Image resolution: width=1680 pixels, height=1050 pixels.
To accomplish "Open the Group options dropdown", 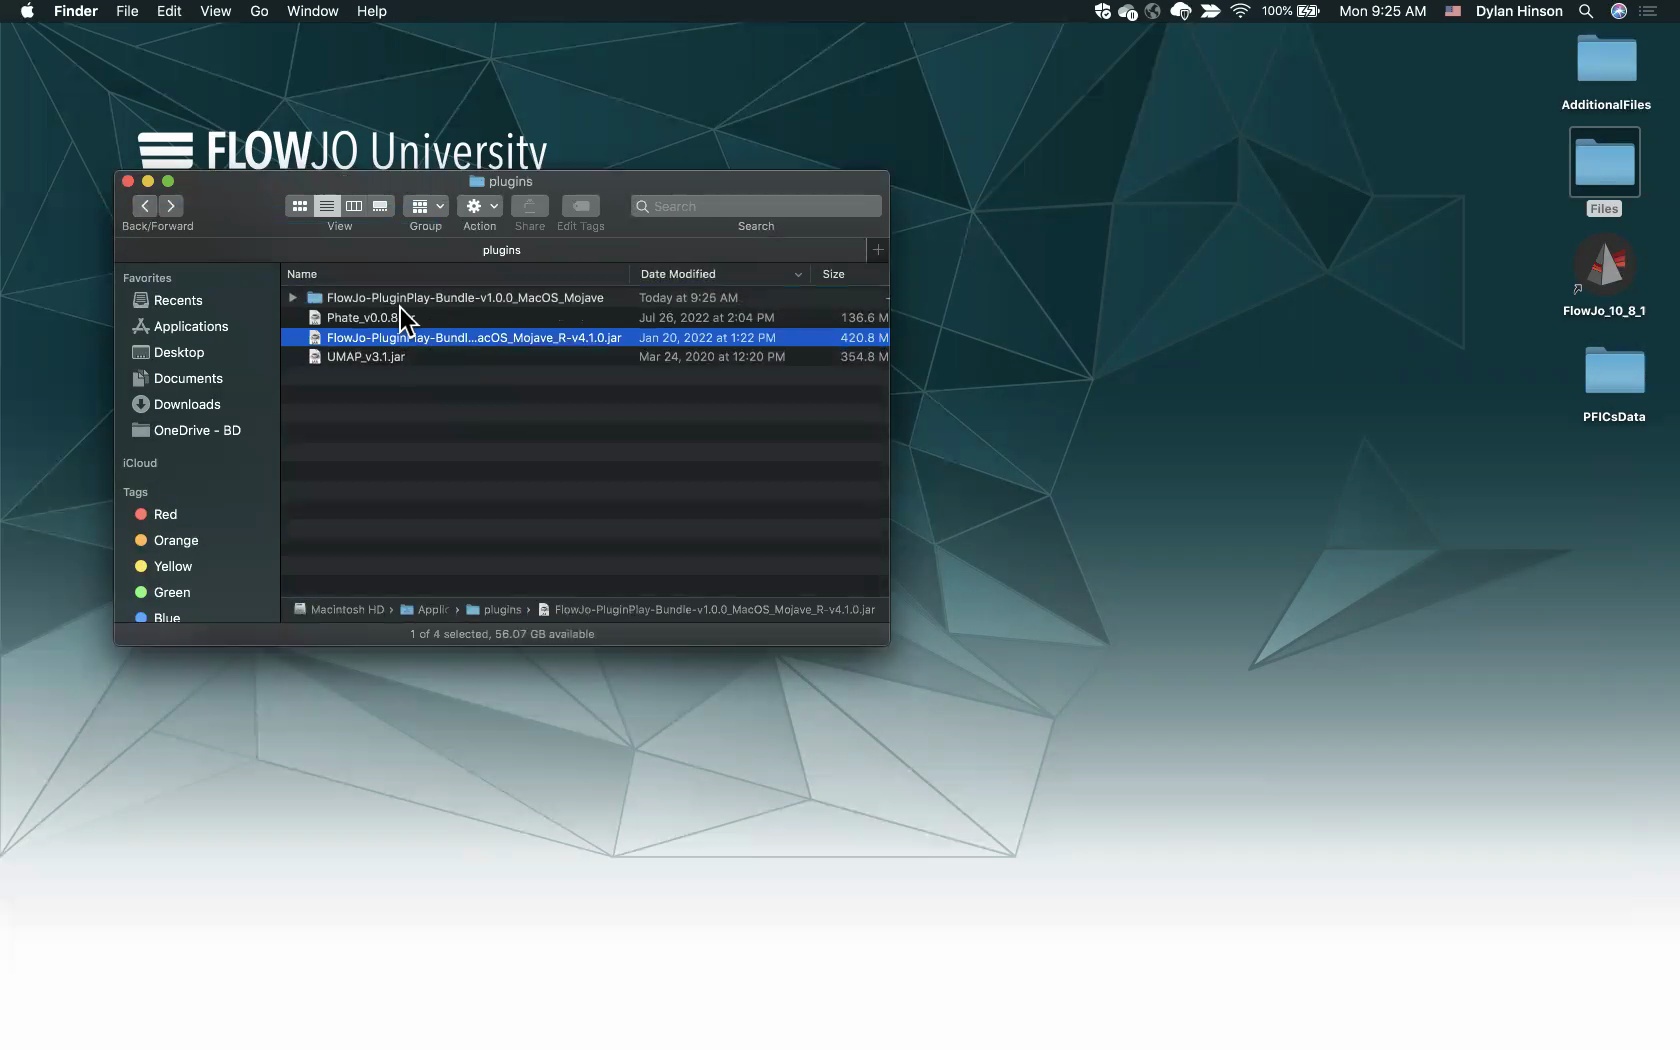I will 426,206.
